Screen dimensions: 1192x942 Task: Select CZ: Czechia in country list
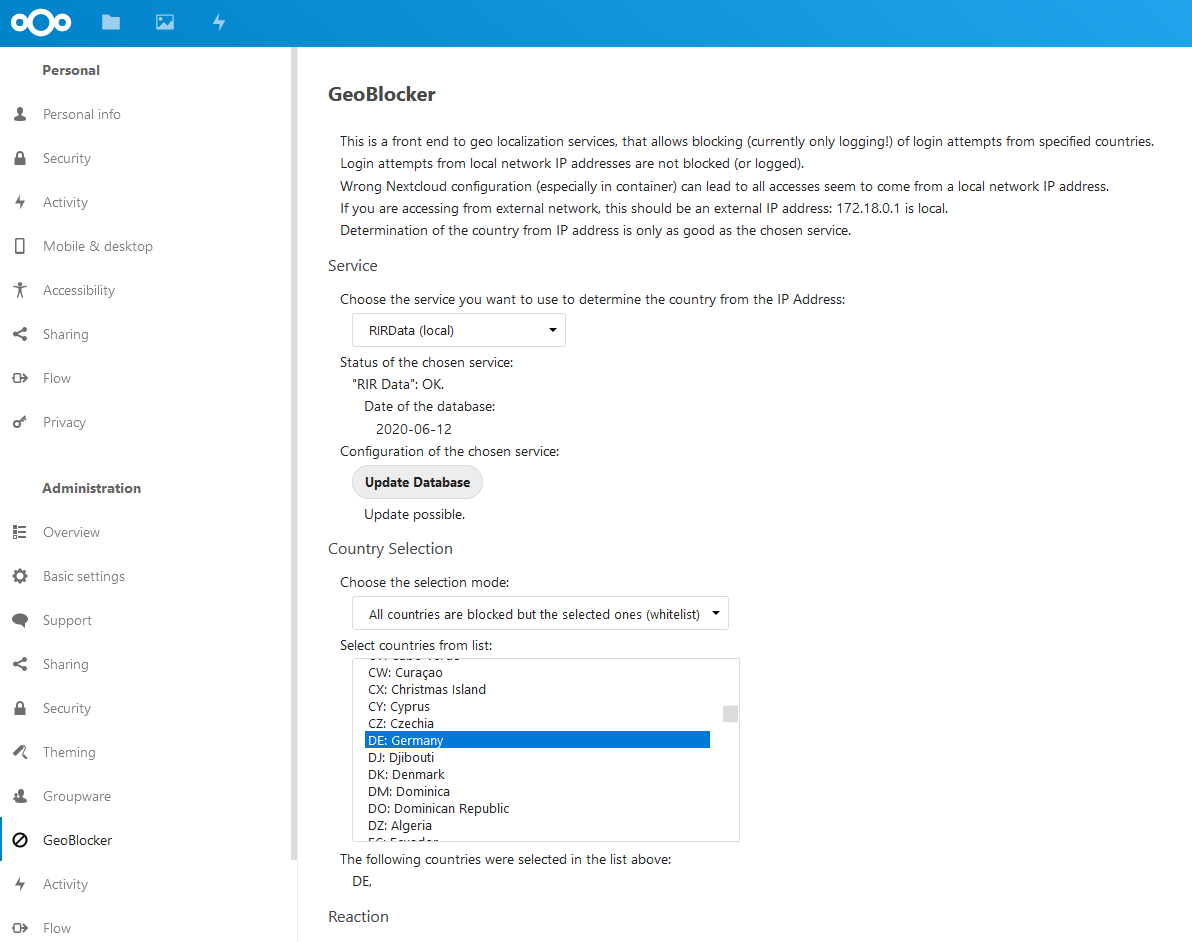[537, 724]
